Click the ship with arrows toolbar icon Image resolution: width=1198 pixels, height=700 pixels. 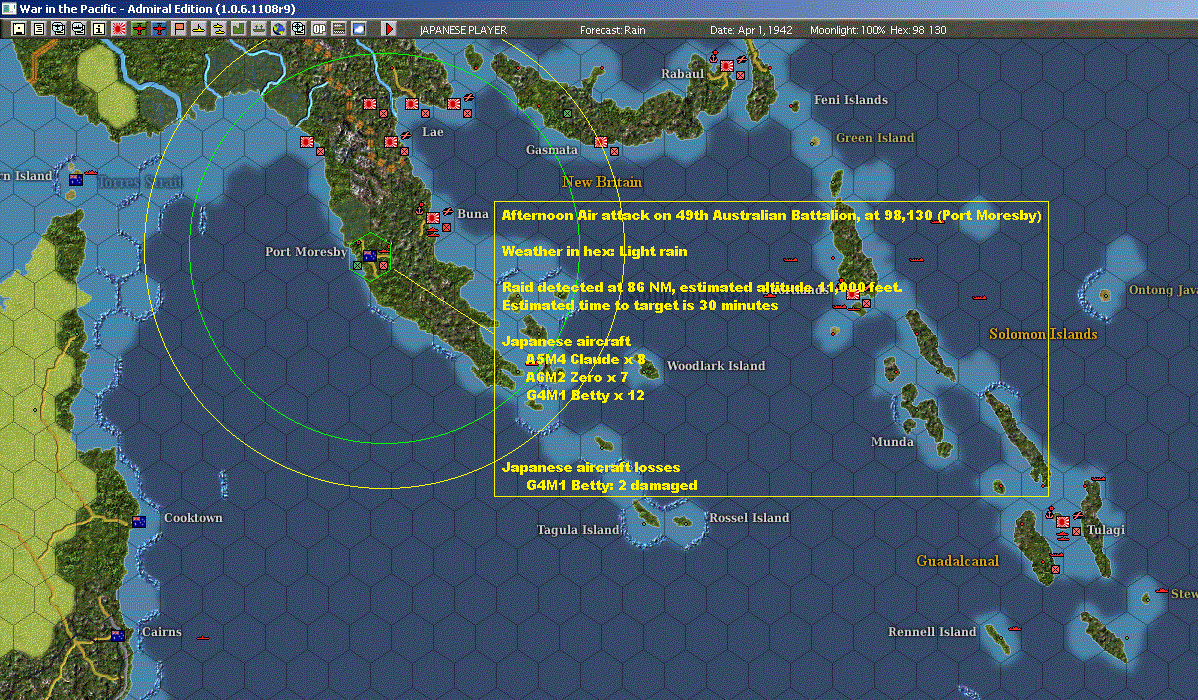258,29
